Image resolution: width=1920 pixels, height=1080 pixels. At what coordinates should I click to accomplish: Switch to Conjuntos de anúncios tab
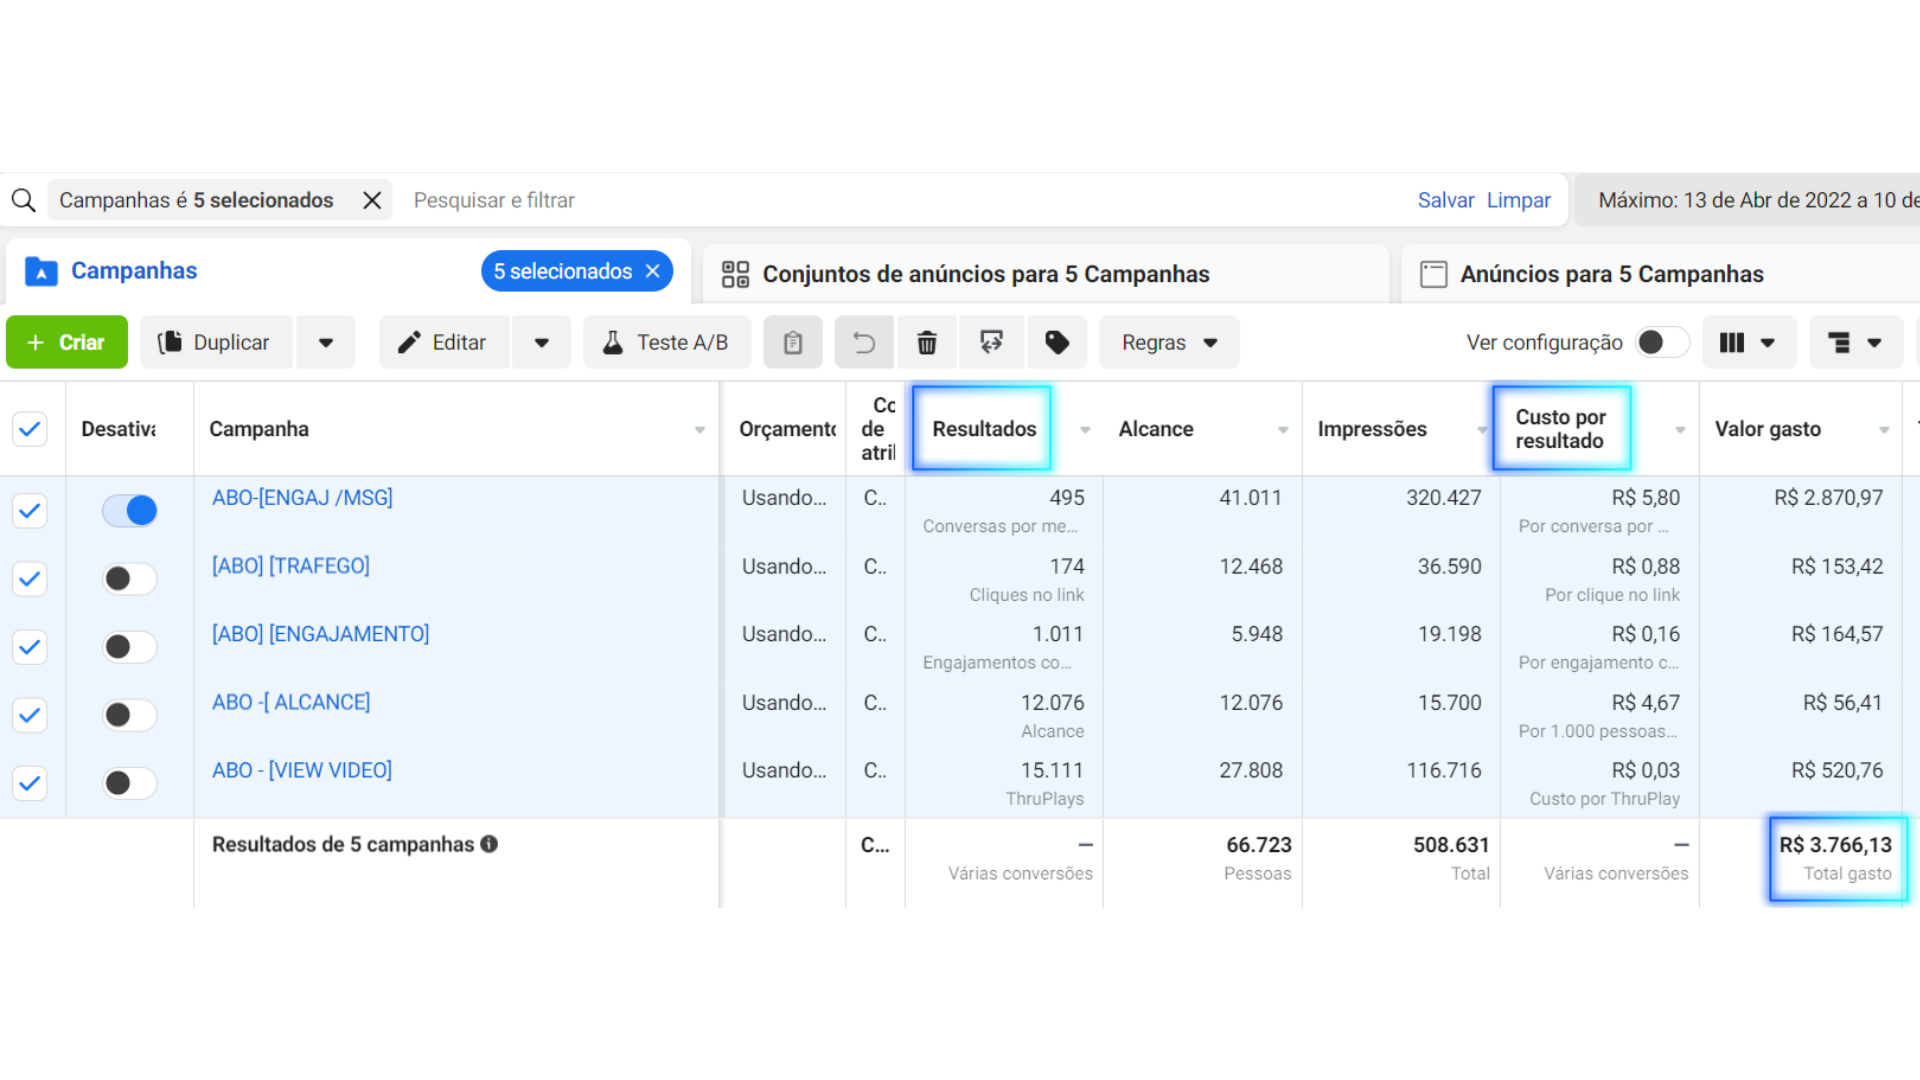tap(985, 274)
